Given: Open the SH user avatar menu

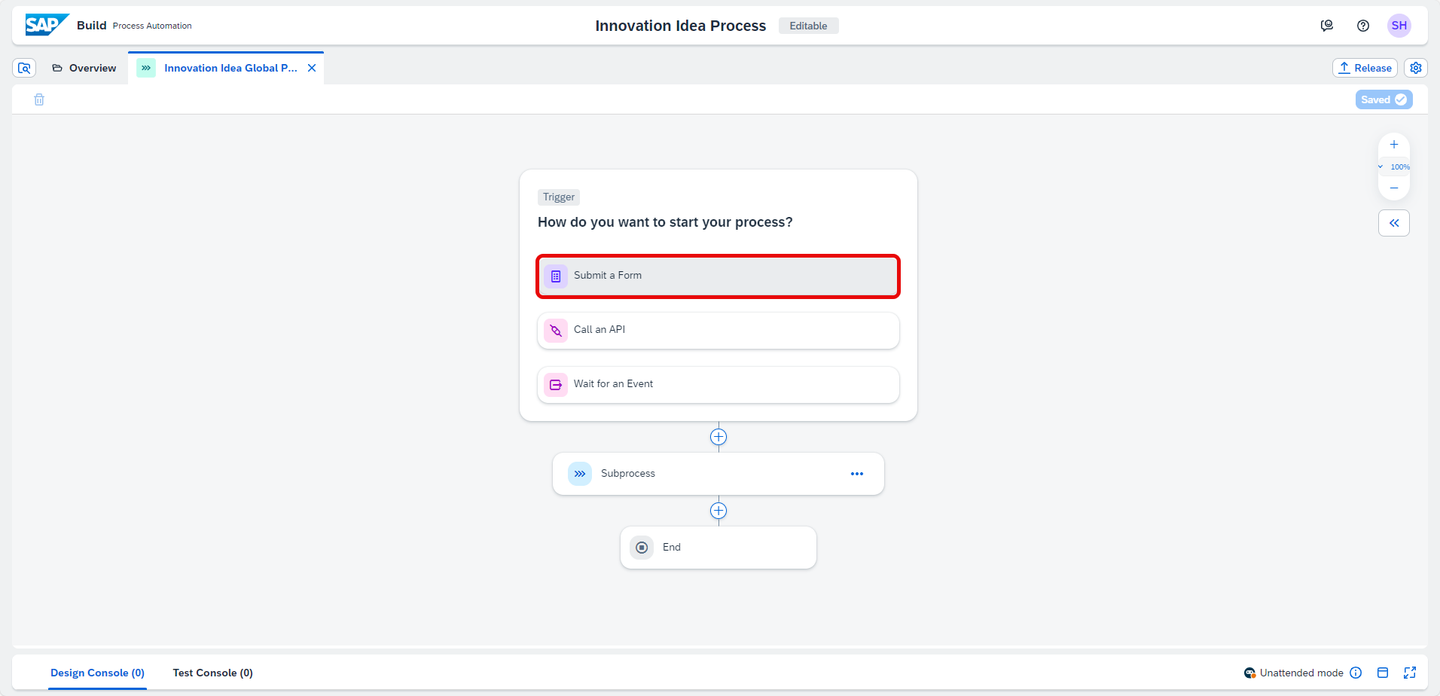Looking at the screenshot, I should point(1399,26).
